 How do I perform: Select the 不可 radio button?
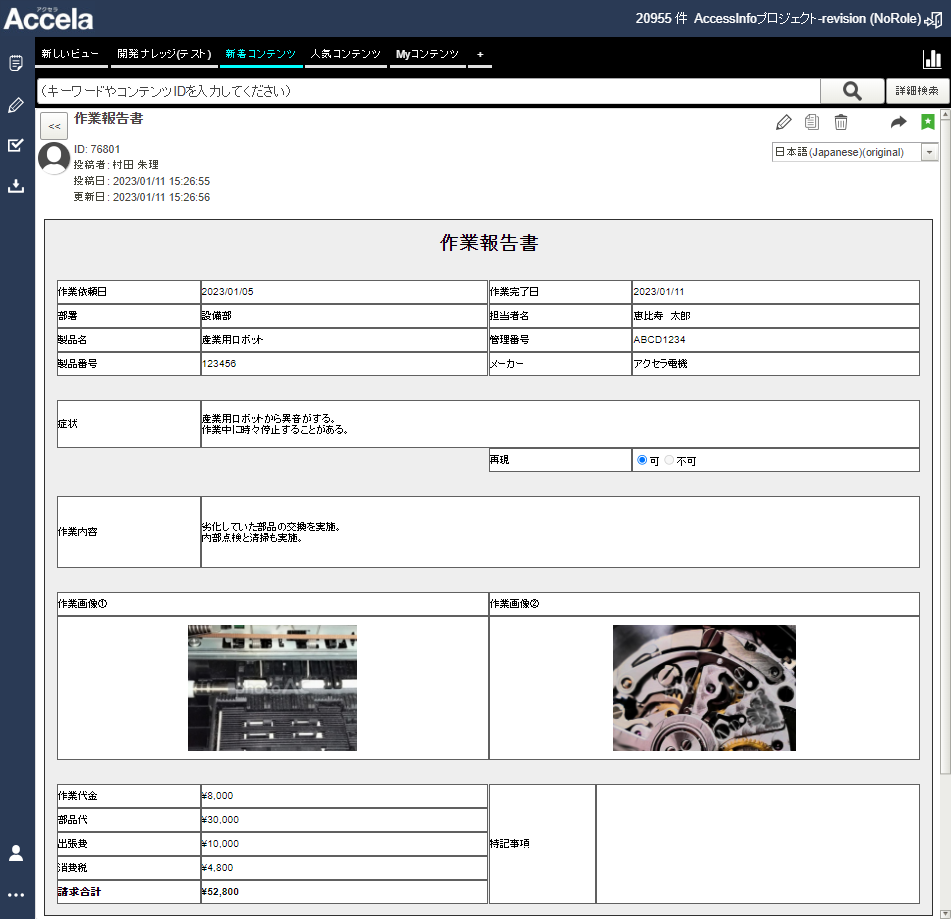(x=670, y=461)
